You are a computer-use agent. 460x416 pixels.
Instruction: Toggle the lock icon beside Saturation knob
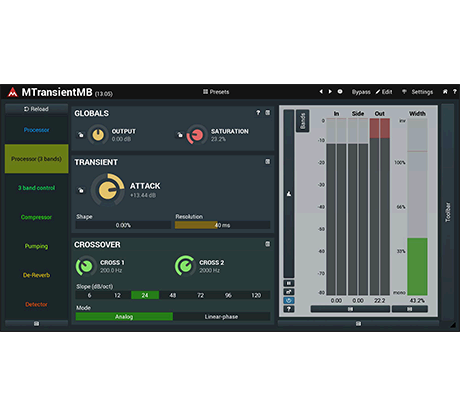pos(180,135)
